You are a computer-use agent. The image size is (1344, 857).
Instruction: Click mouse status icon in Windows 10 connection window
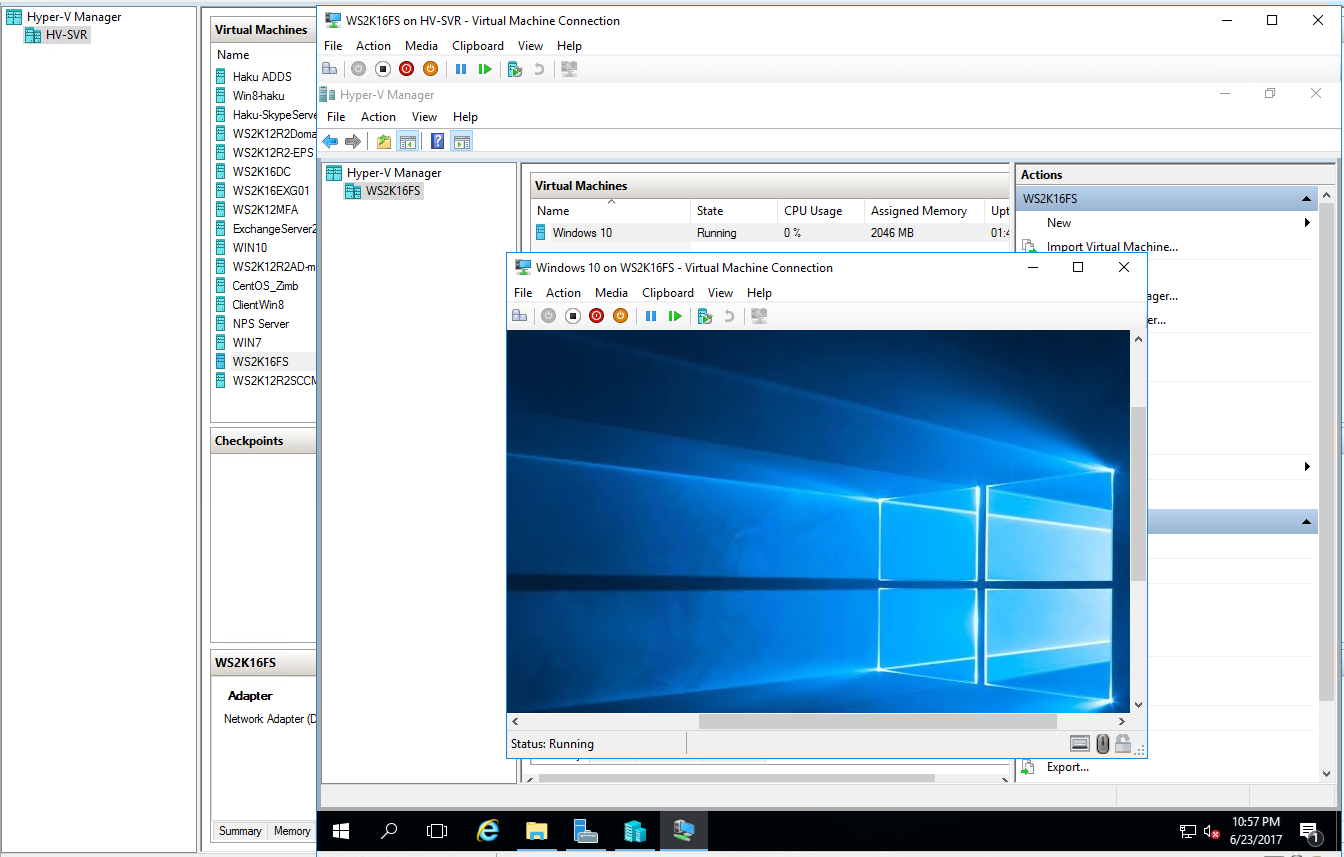tap(1102, 744)
